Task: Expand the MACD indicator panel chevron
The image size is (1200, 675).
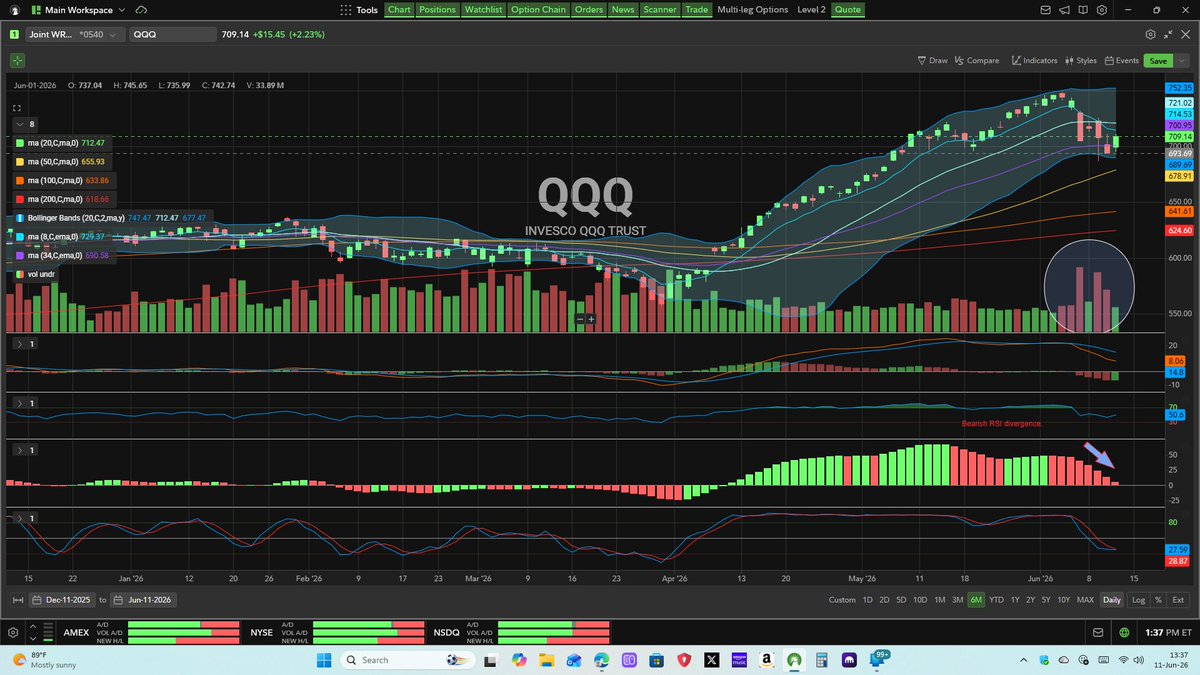Action: point(19,344)
